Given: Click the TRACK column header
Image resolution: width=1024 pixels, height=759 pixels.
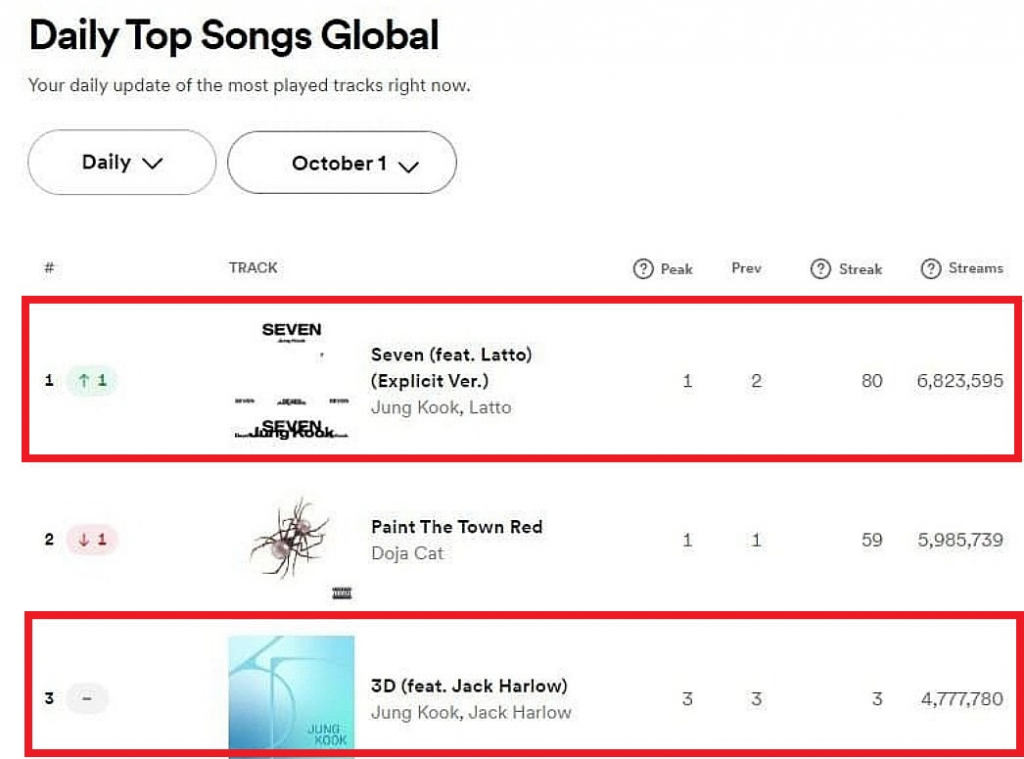Looking at the screenshot, I should [253, 268].
